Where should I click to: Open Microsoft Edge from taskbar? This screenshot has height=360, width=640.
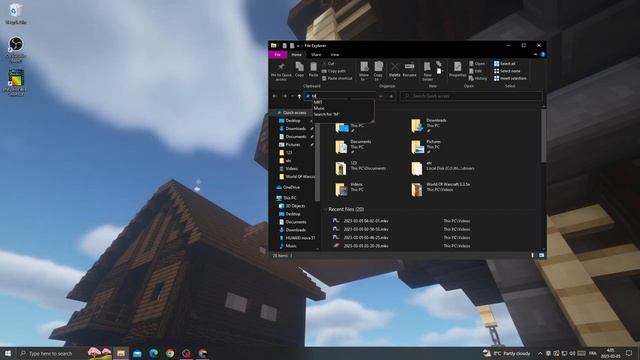(153, 353)
